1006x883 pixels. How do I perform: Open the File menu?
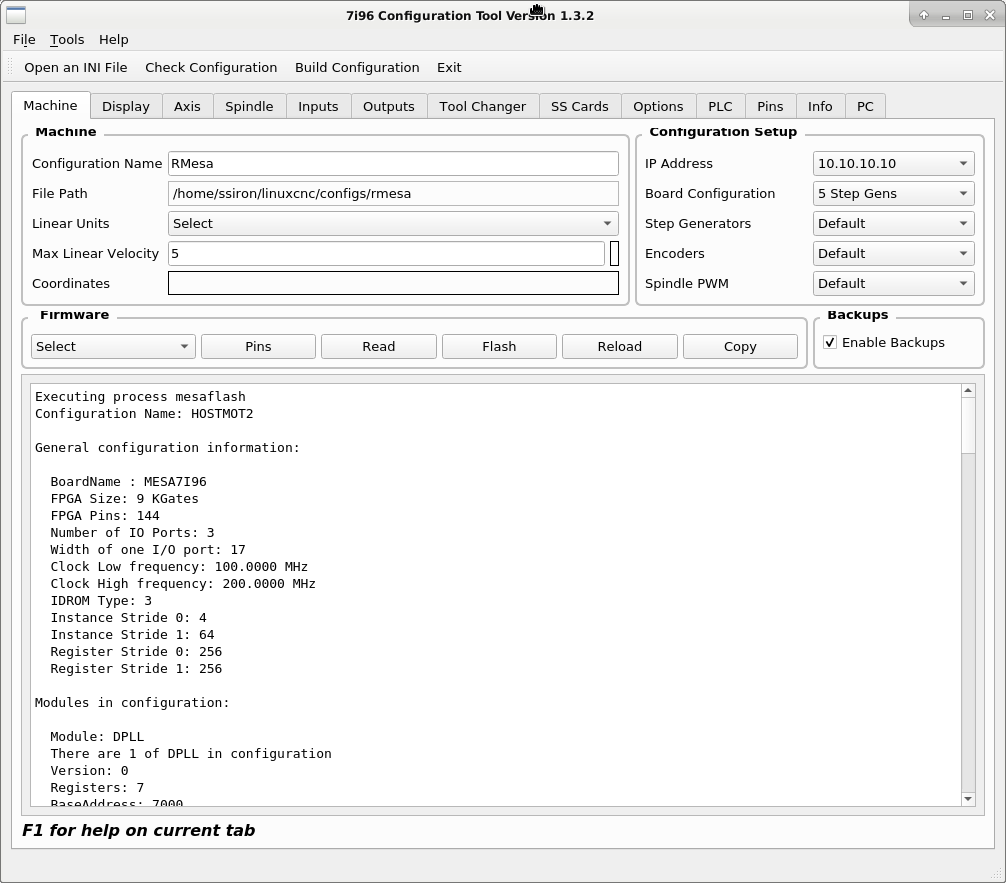pyautogui.click(x=24, y=40)
